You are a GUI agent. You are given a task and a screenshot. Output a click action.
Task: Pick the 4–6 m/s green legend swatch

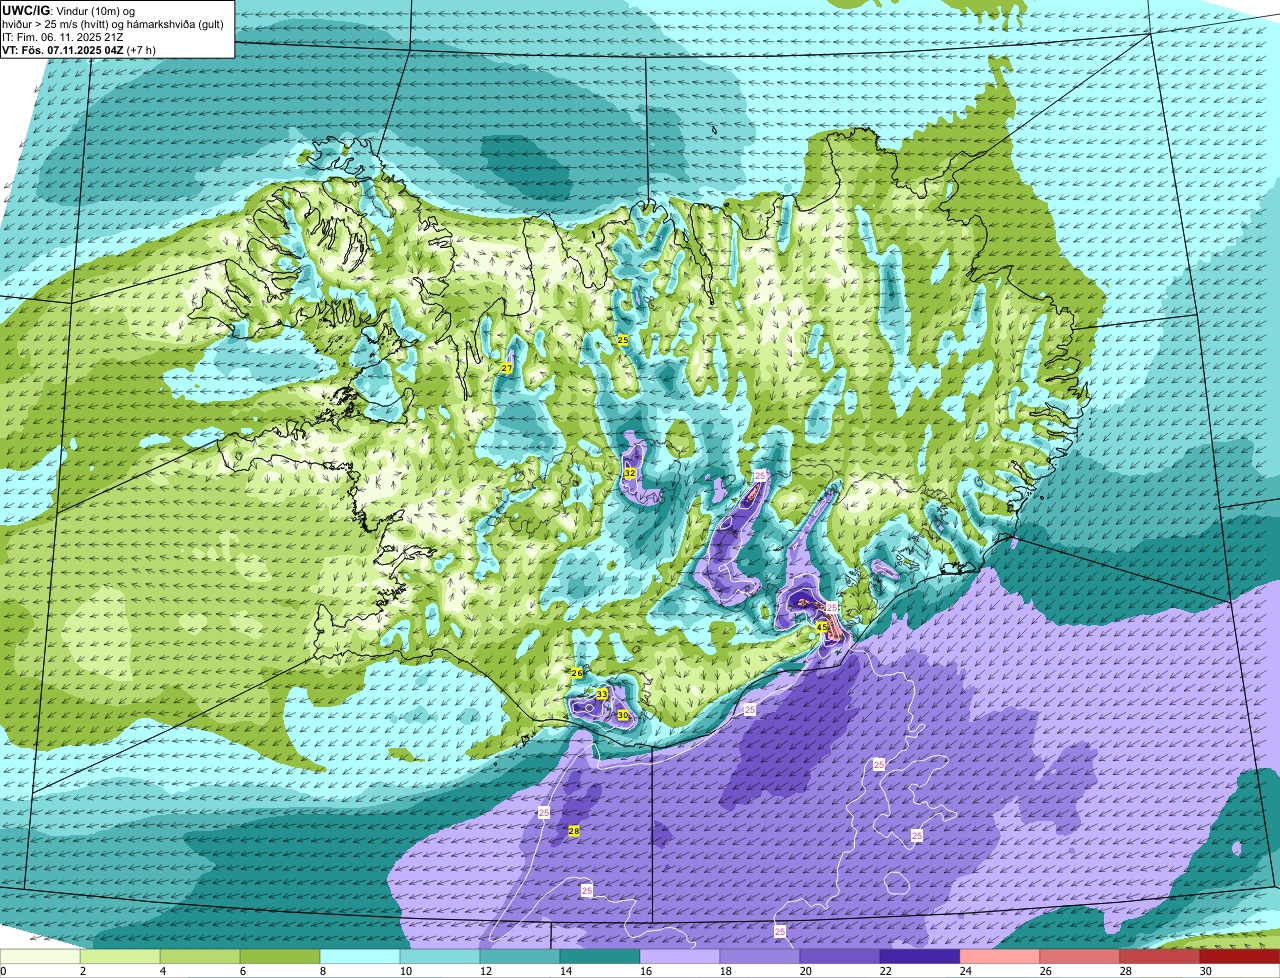(200, 957)
